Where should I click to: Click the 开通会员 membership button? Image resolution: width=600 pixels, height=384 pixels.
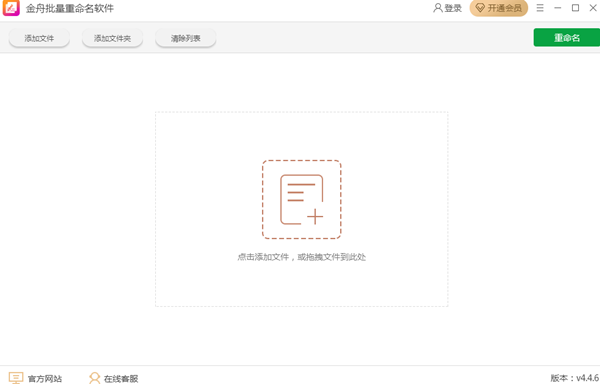tap(499, 8)
